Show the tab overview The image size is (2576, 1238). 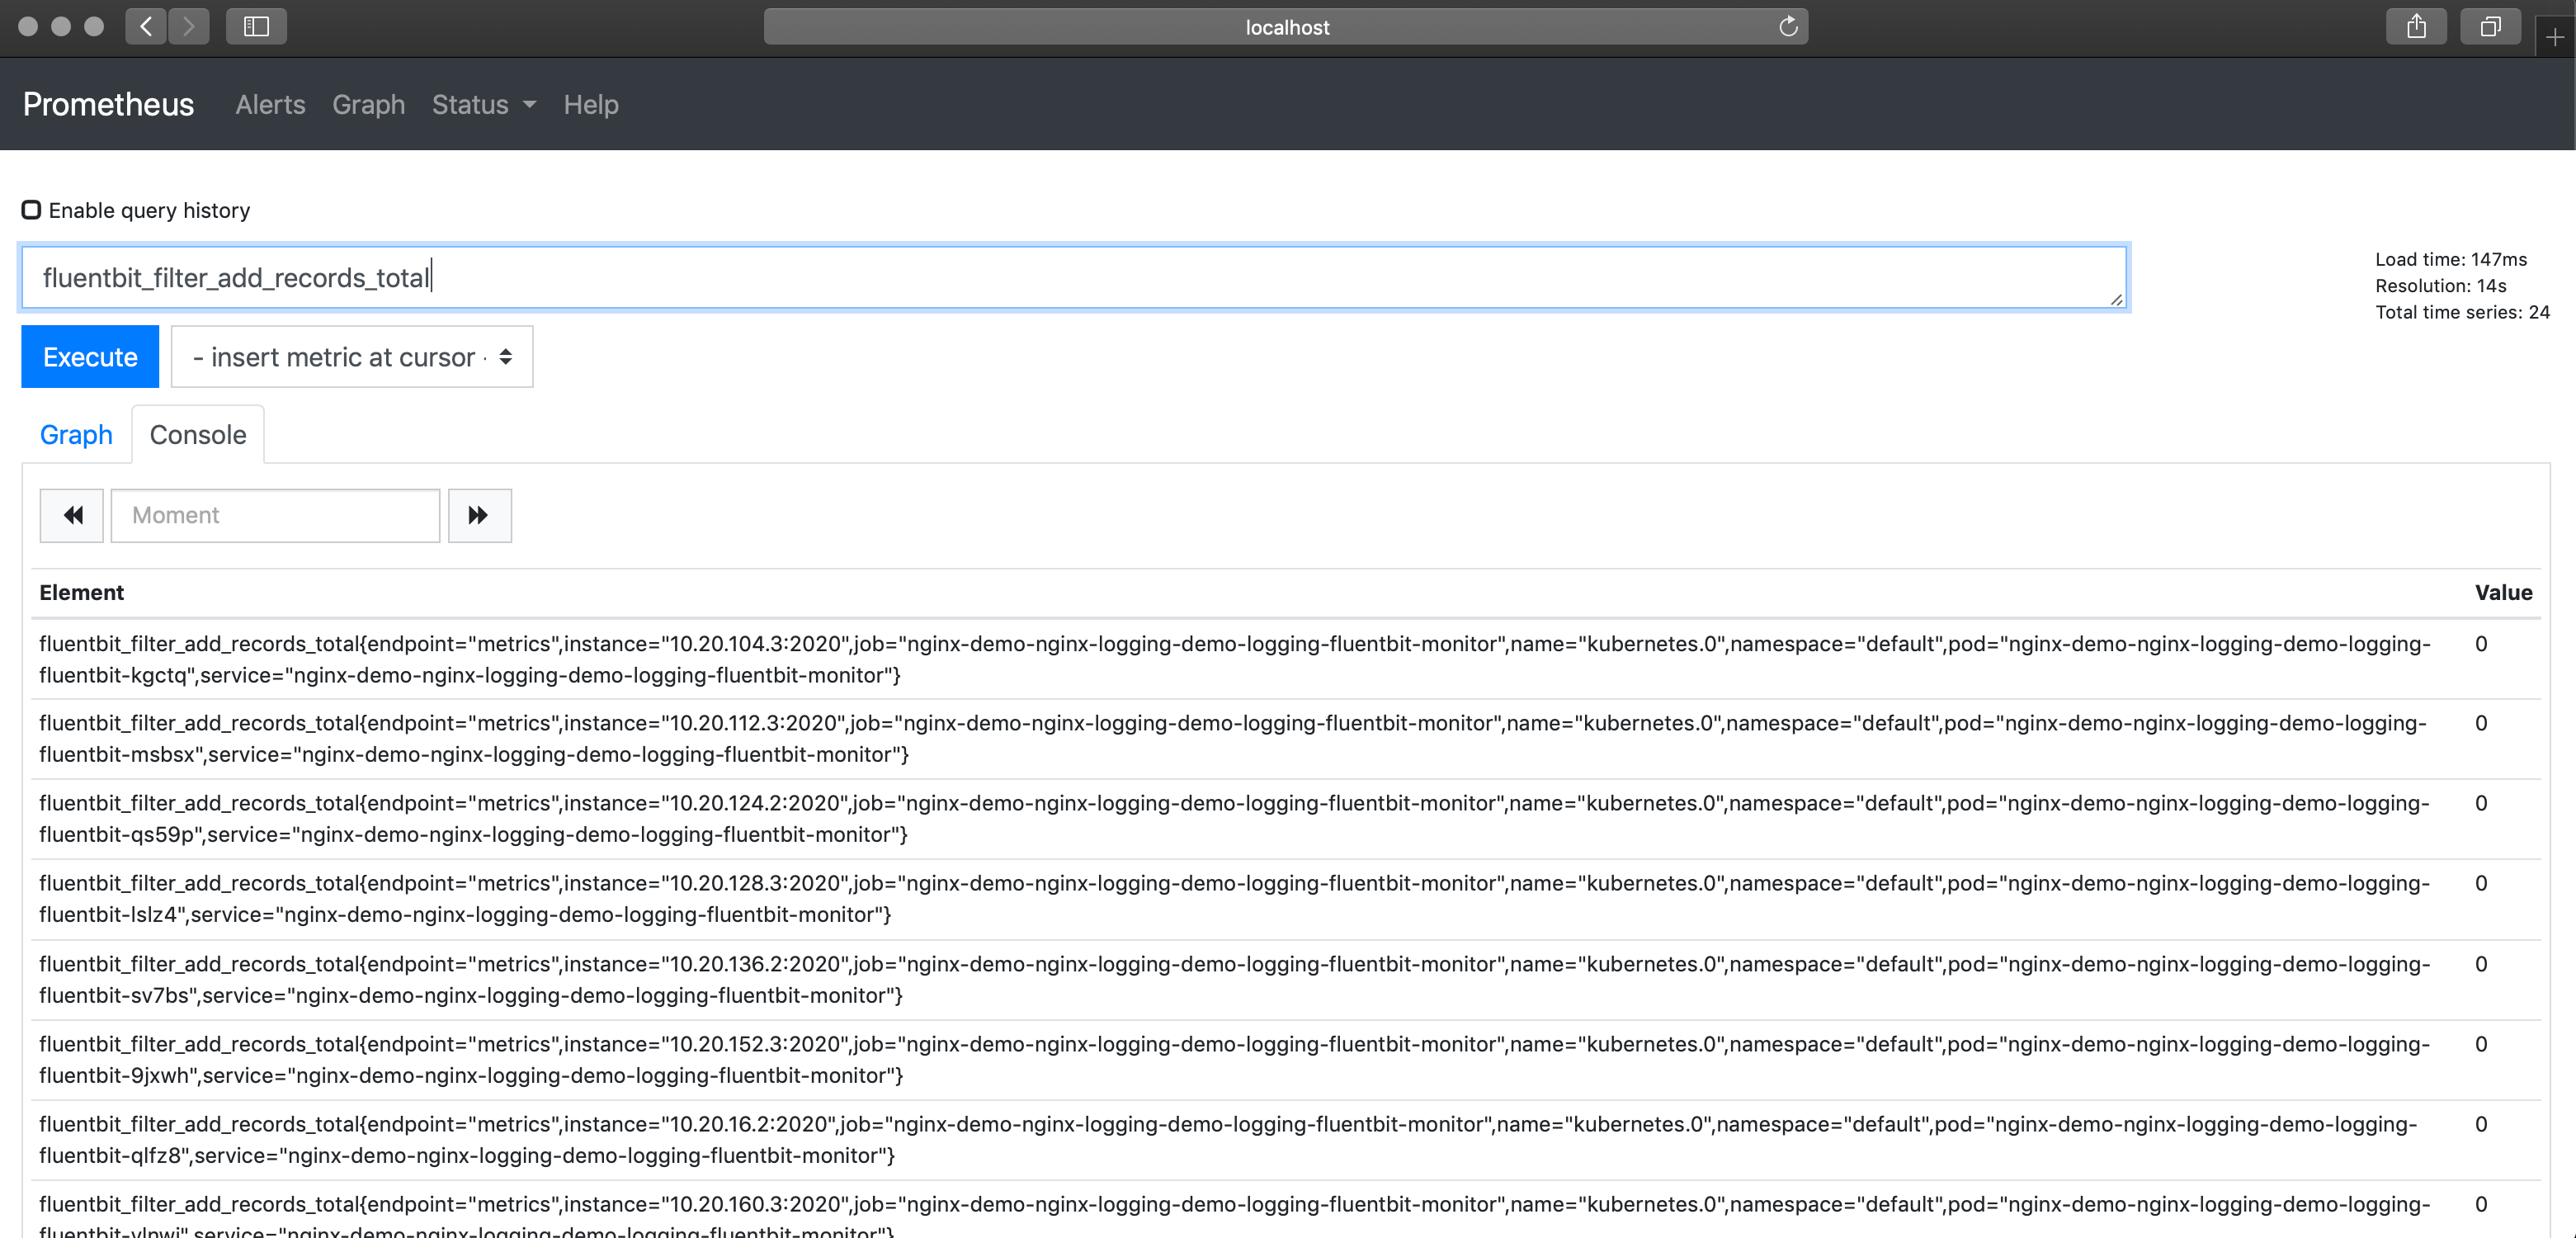coord(2490,26)
